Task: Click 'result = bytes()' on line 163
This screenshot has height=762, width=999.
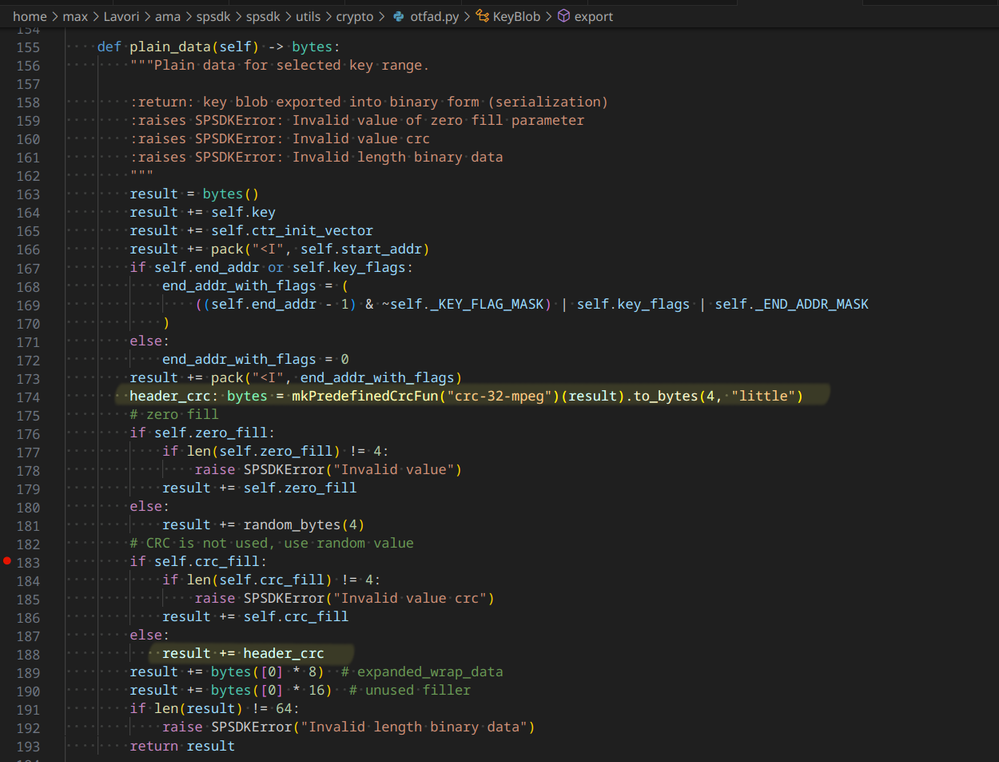Action: point(194,194)
